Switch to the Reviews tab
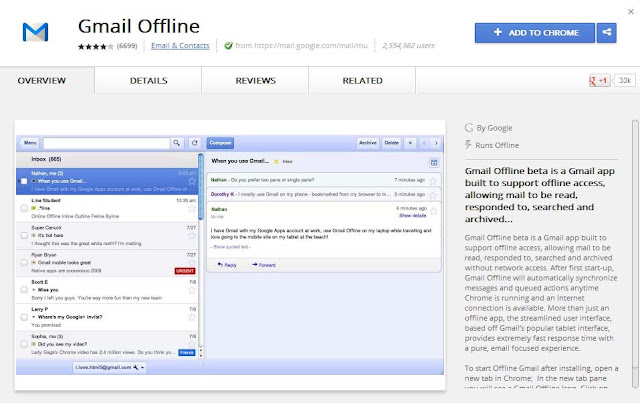This screenshot has width=640, height=403. coord(255,80)
